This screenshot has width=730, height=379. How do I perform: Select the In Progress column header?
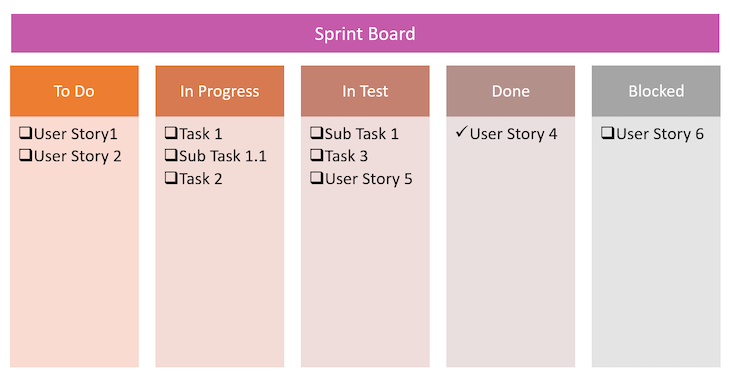pyautogui.click(x=220, y=91)
